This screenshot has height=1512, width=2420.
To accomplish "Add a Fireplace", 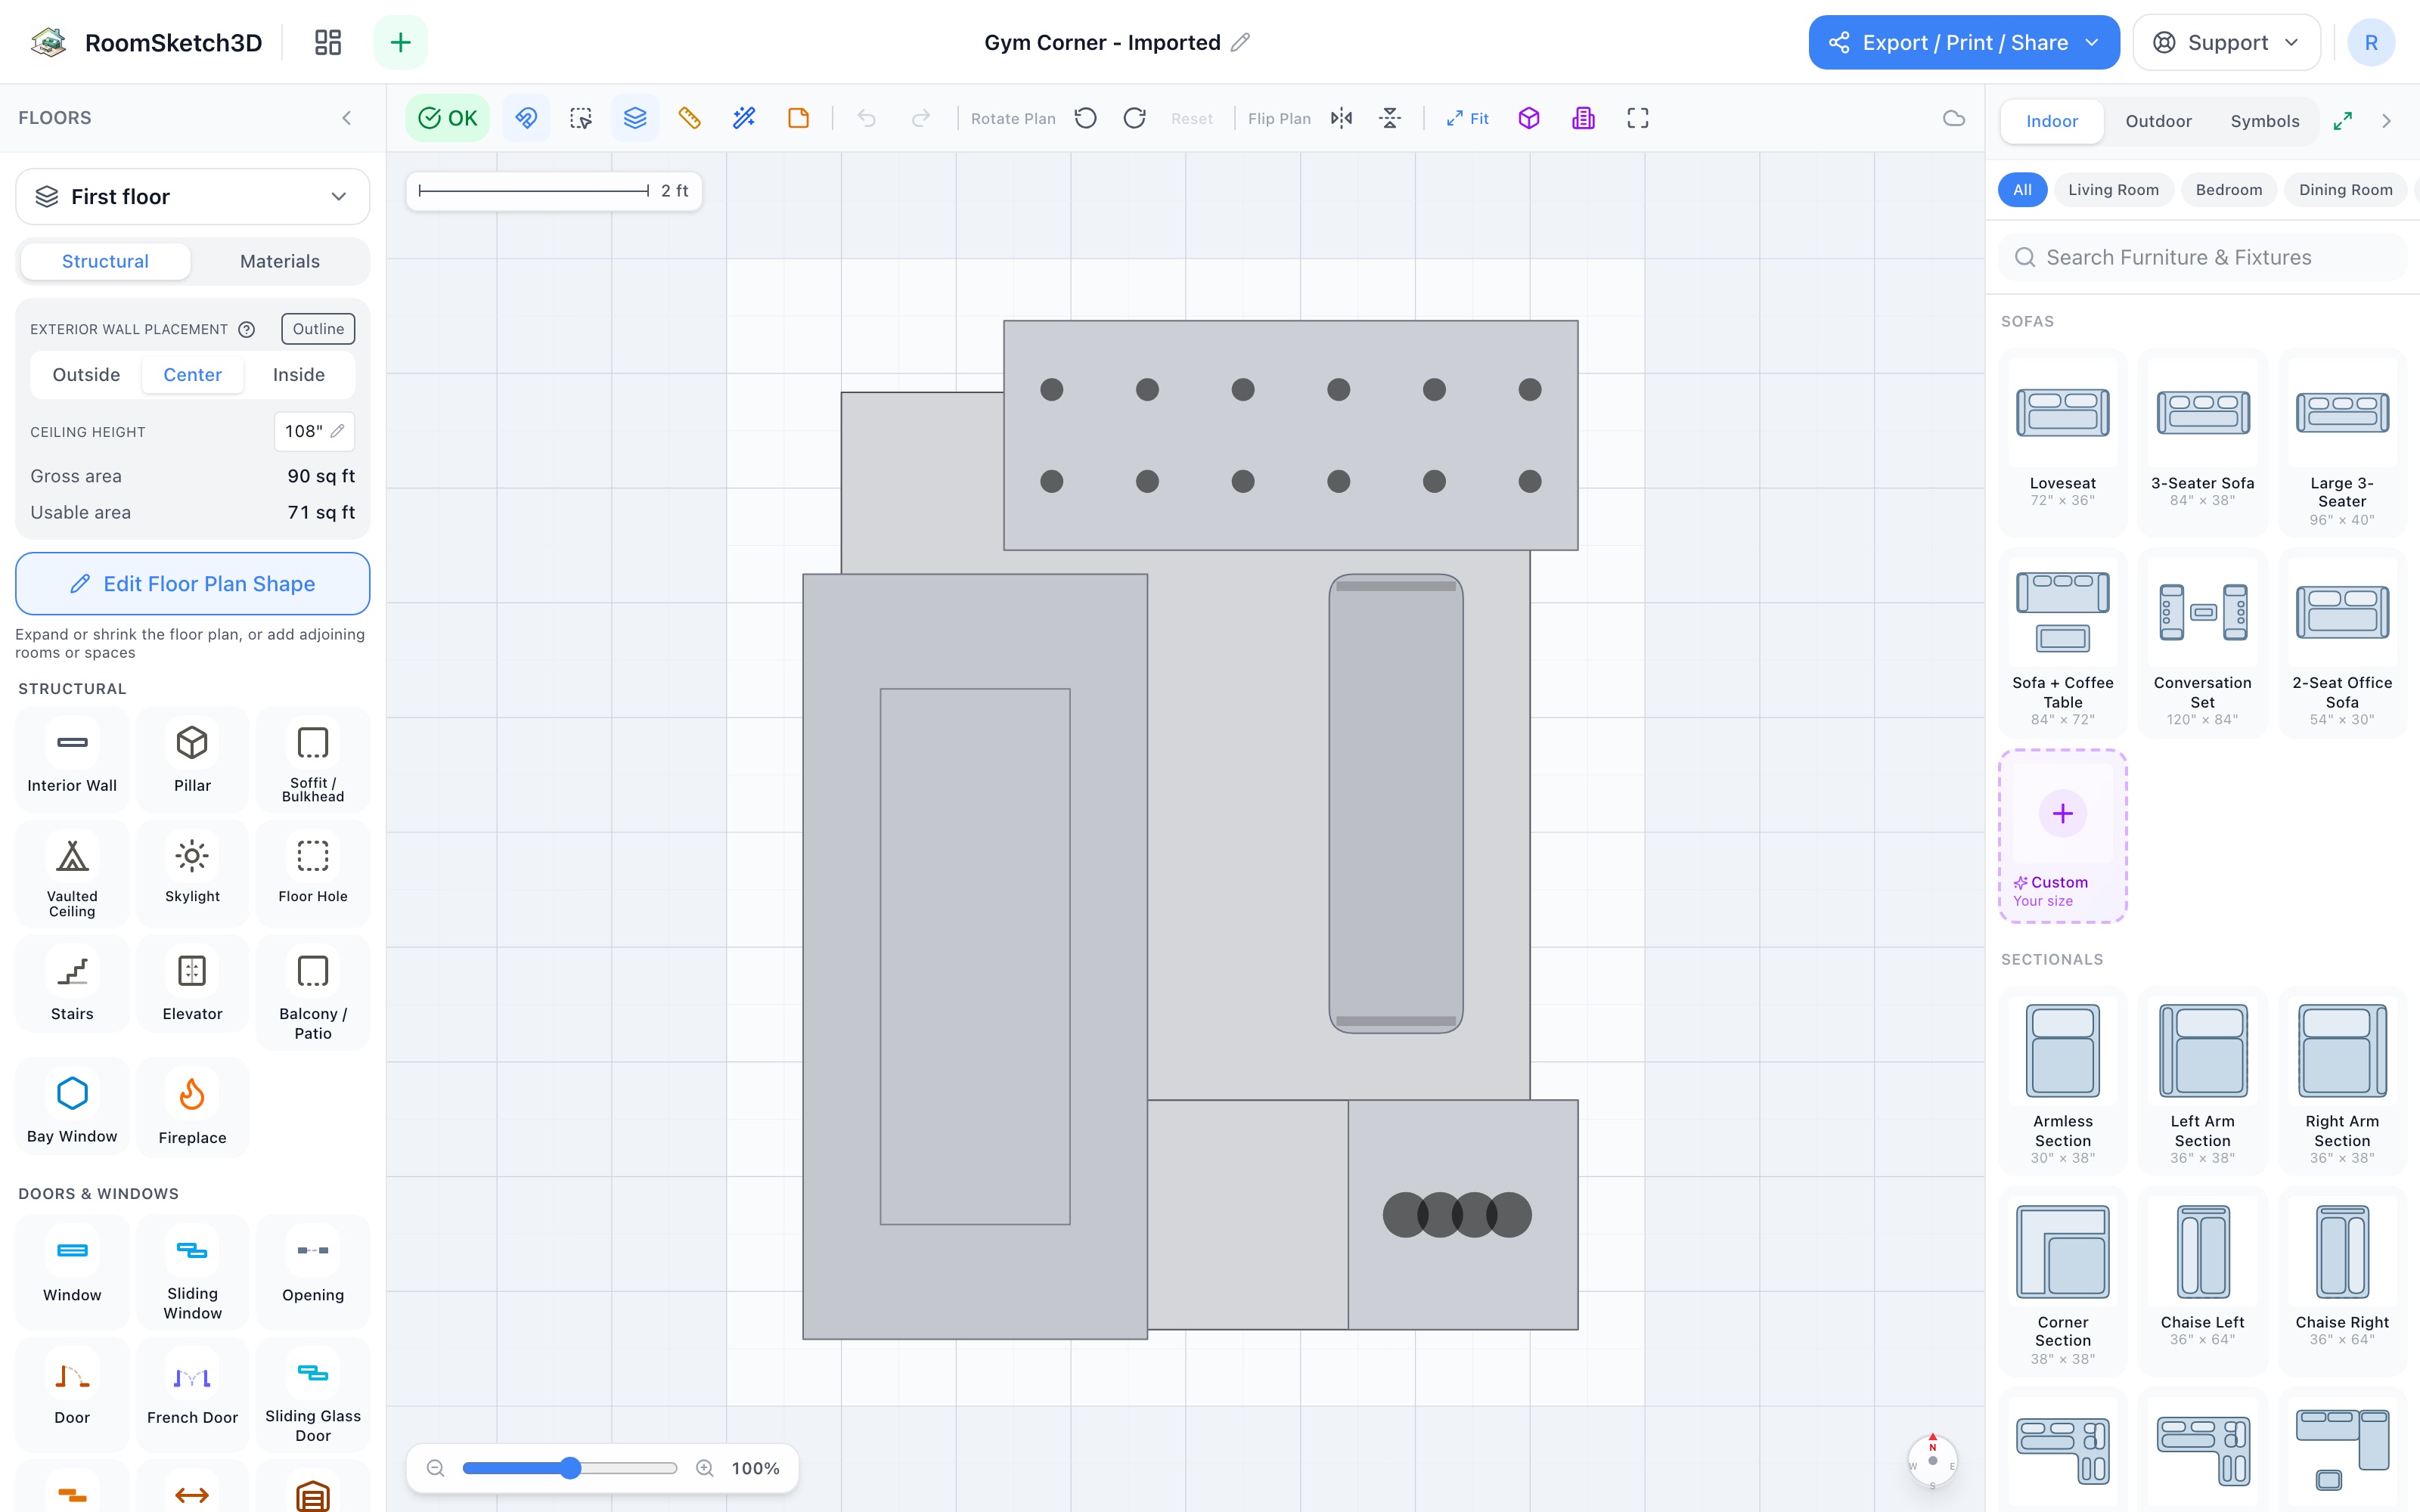I will pos(192,1108).
